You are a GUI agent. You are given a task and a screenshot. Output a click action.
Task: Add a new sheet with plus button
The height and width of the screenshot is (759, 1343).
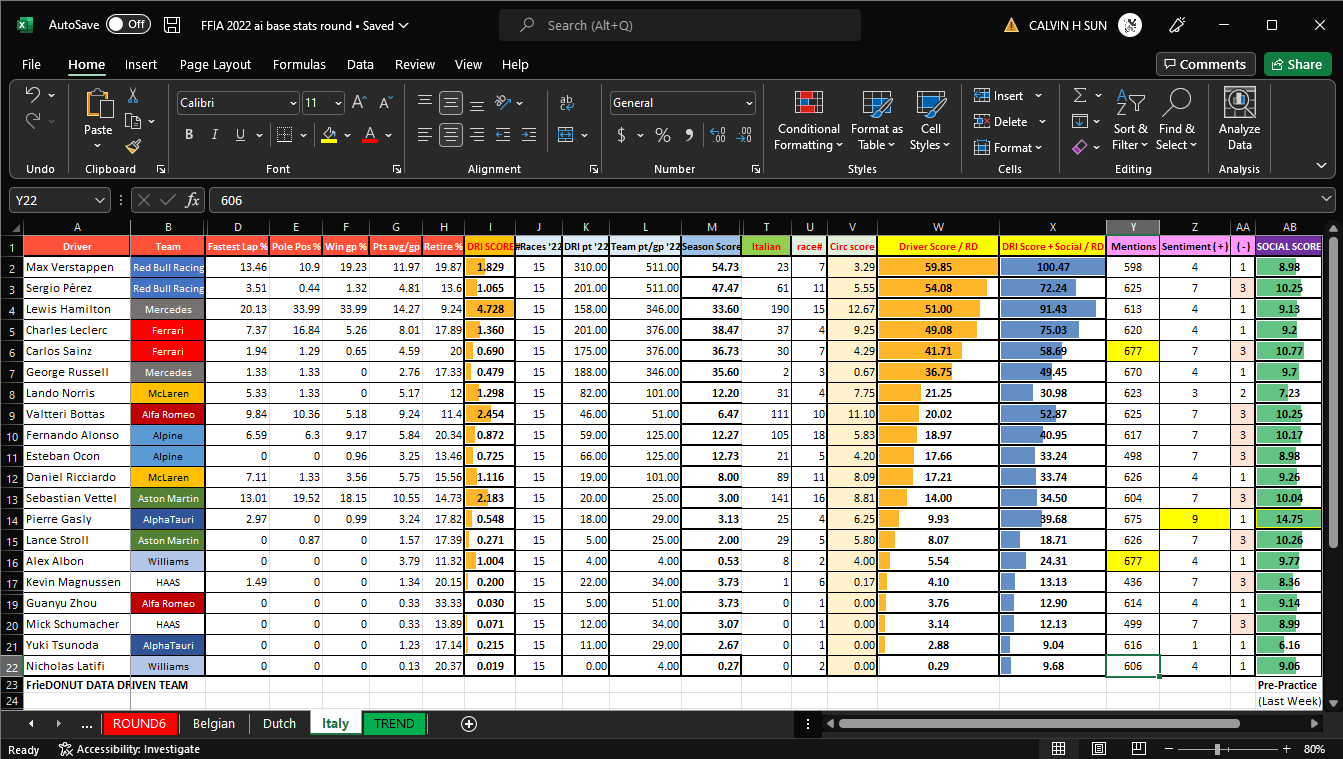coord(469,724)
